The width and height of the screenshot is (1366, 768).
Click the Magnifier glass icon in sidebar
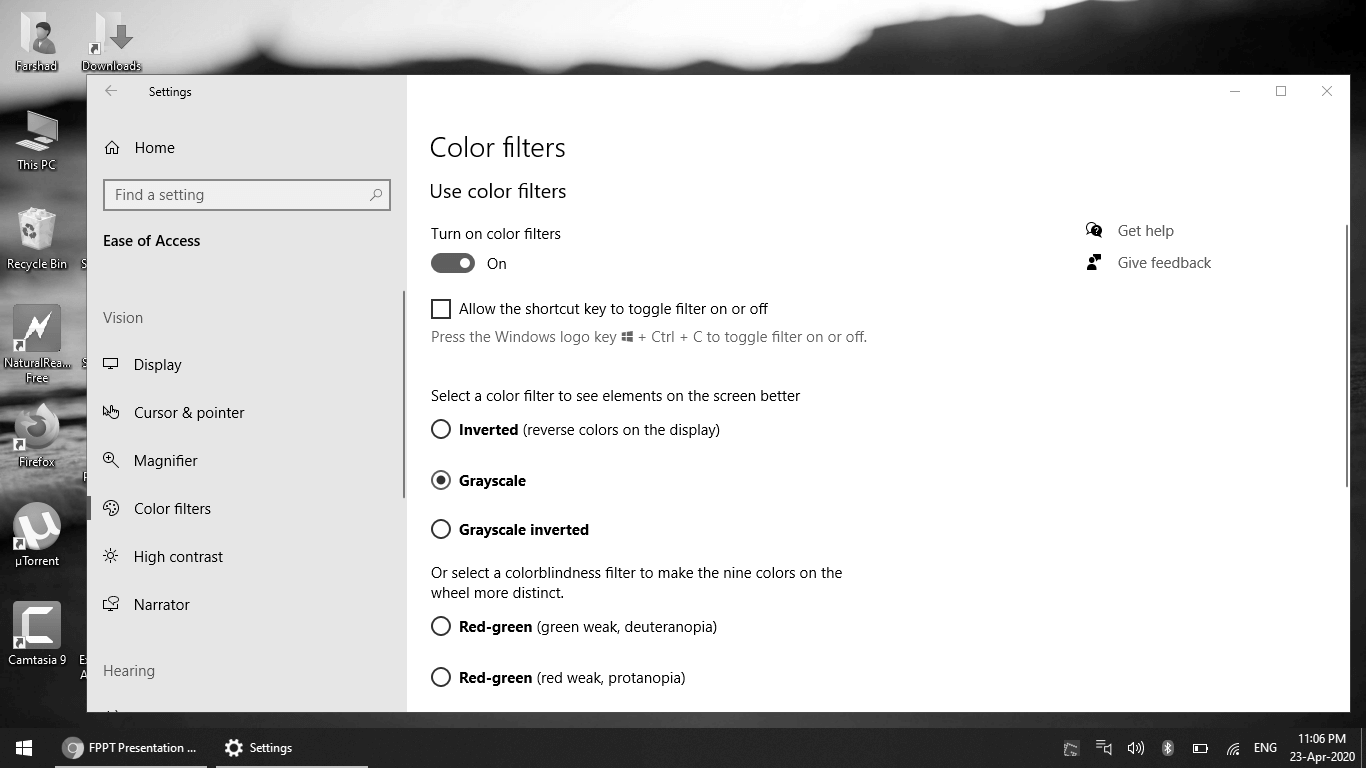(111, 460)
